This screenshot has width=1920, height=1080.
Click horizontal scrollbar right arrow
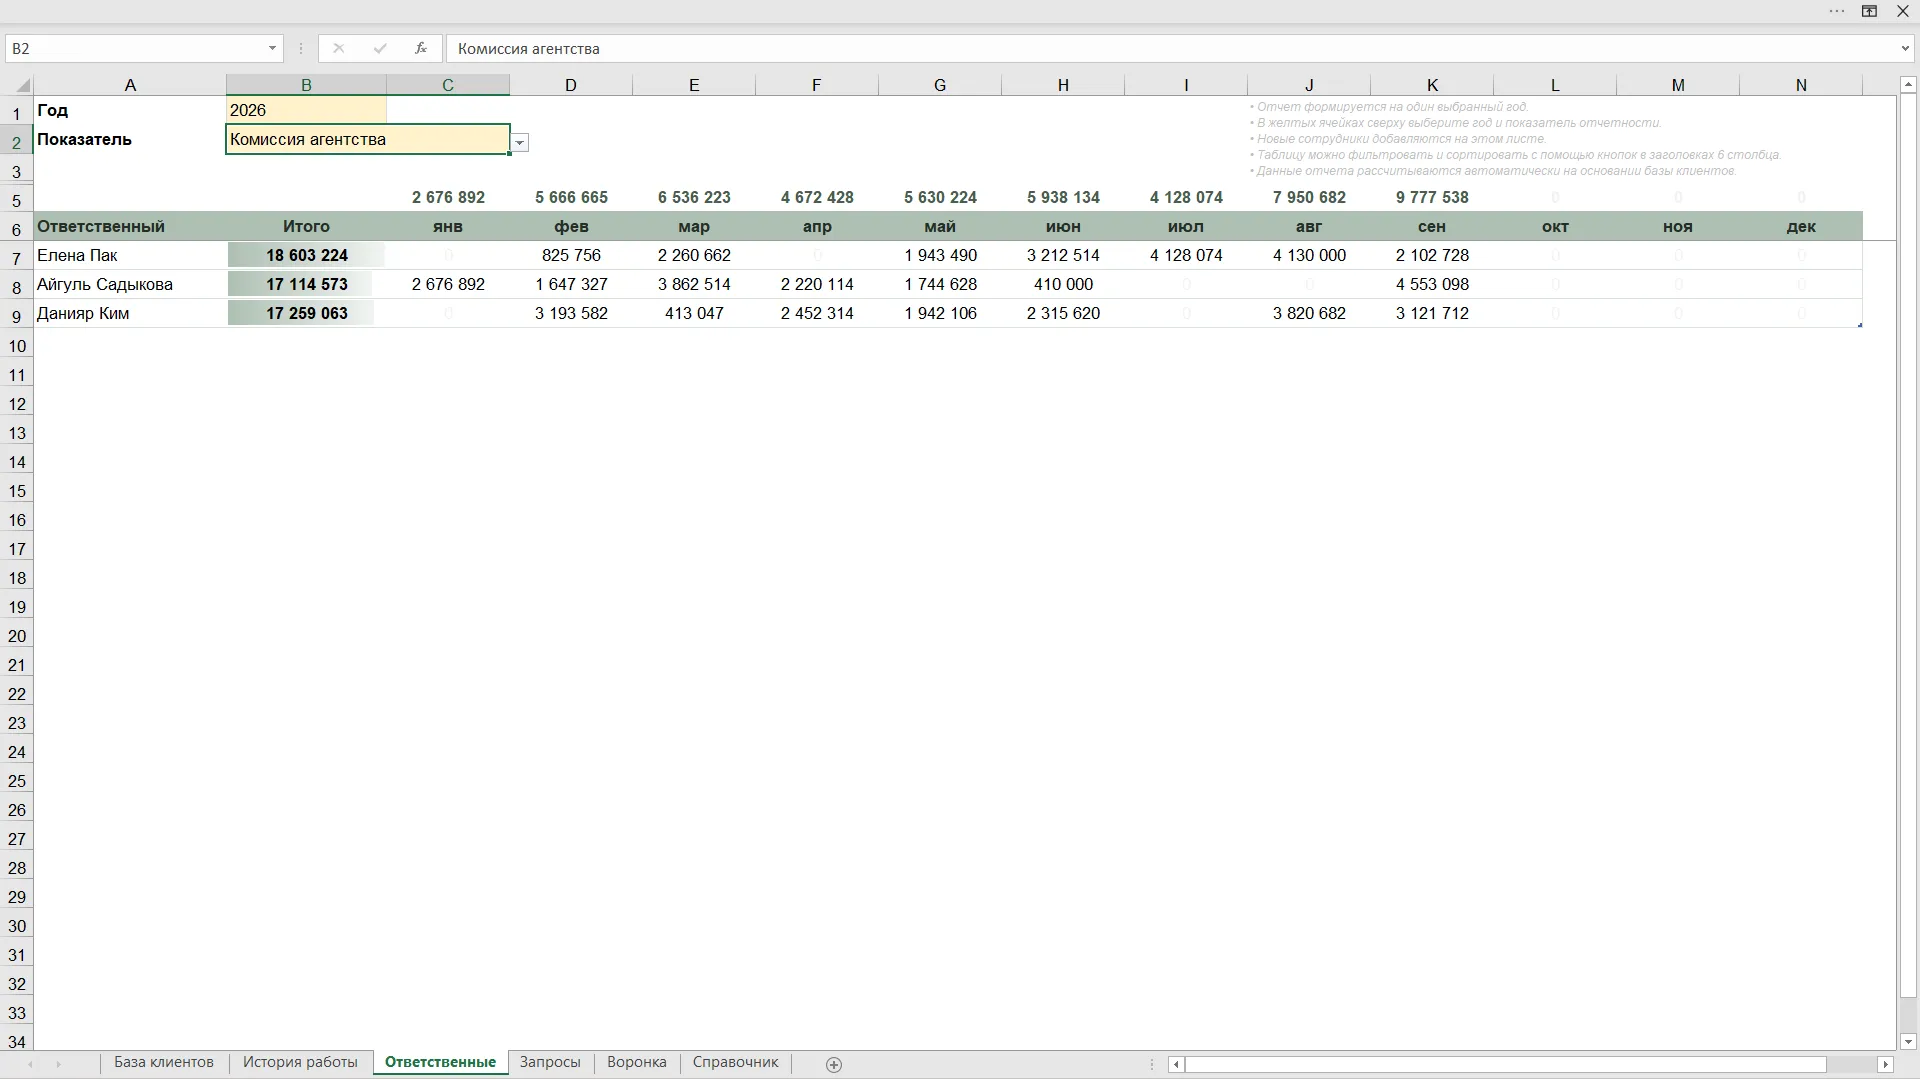(x=1886, y=1065)
